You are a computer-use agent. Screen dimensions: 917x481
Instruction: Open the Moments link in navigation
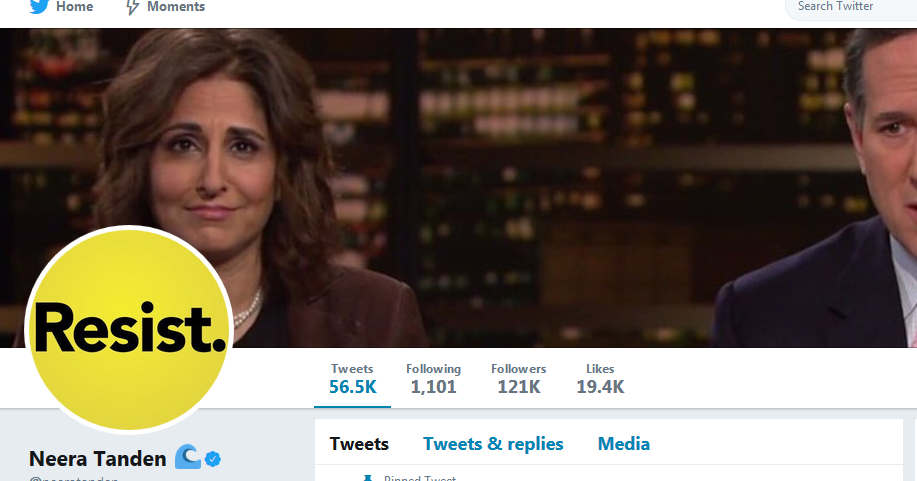pos(176,6)
